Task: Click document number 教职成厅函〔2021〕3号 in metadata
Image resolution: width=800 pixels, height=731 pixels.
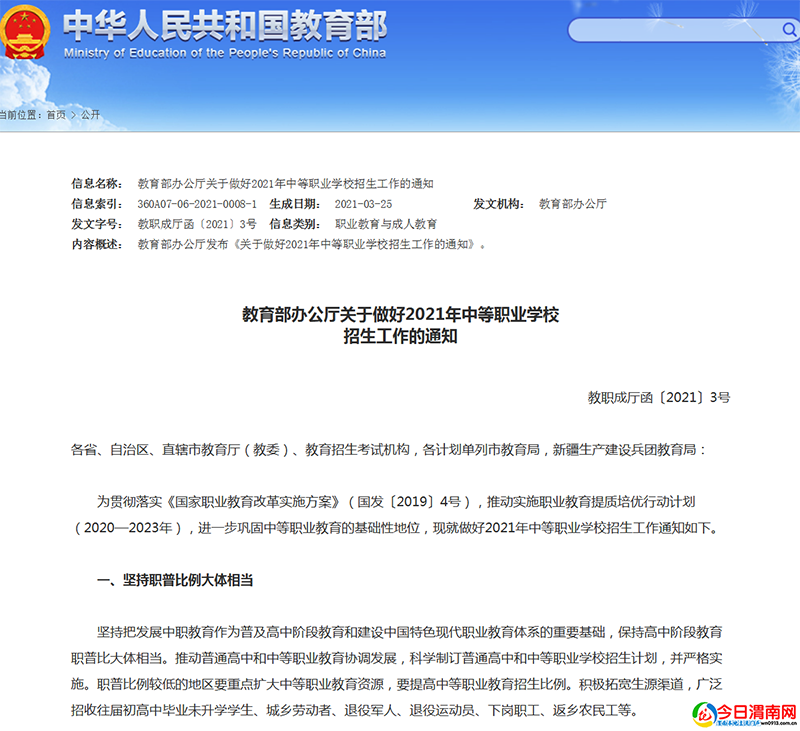Action: 197,224
